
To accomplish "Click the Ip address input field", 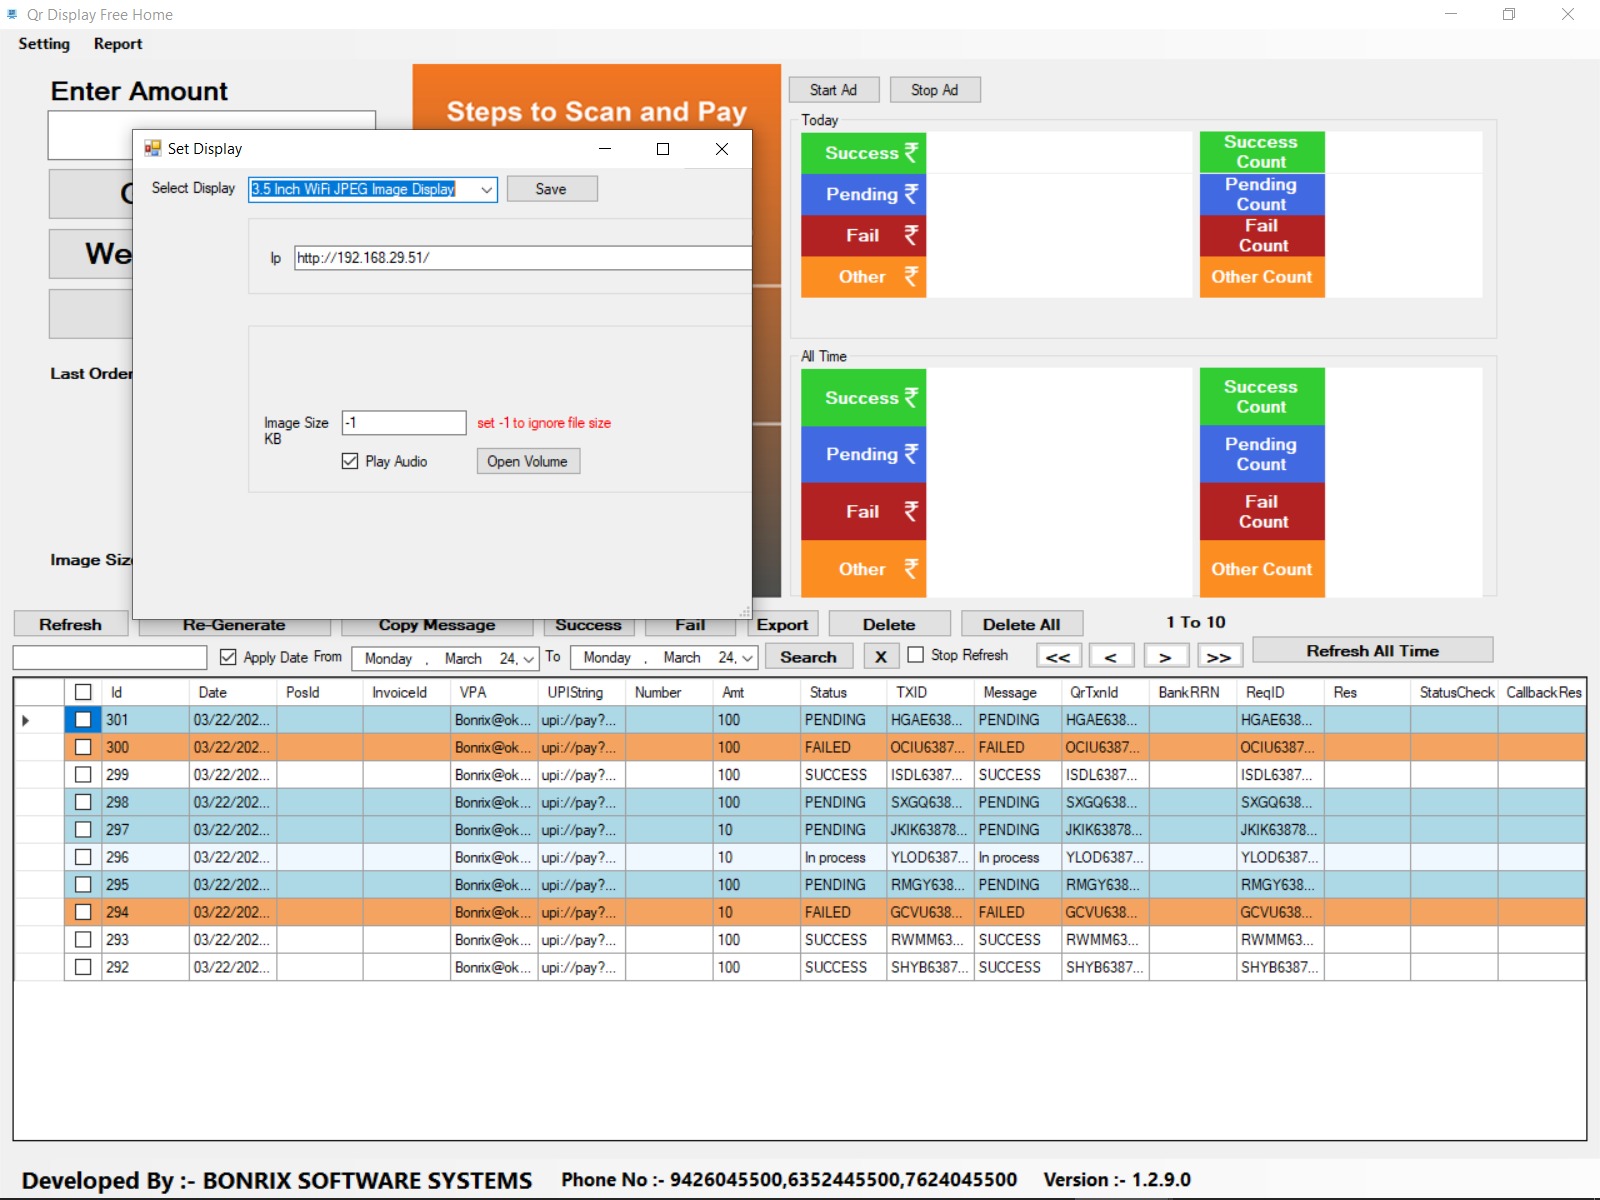I will (520, 258).
